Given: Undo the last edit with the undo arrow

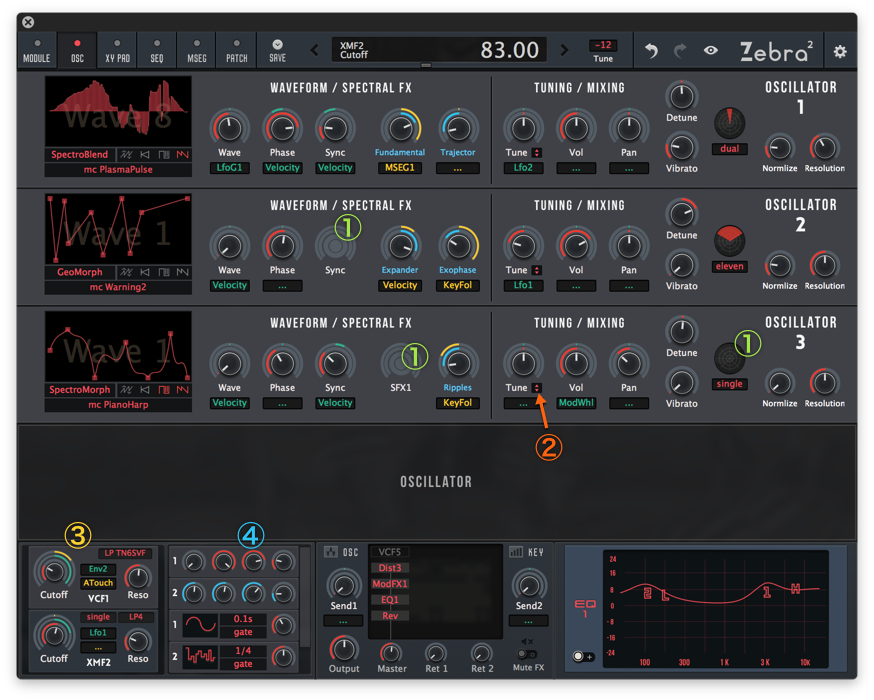Looking at the screenshot, I should click(x=651, y=51).
